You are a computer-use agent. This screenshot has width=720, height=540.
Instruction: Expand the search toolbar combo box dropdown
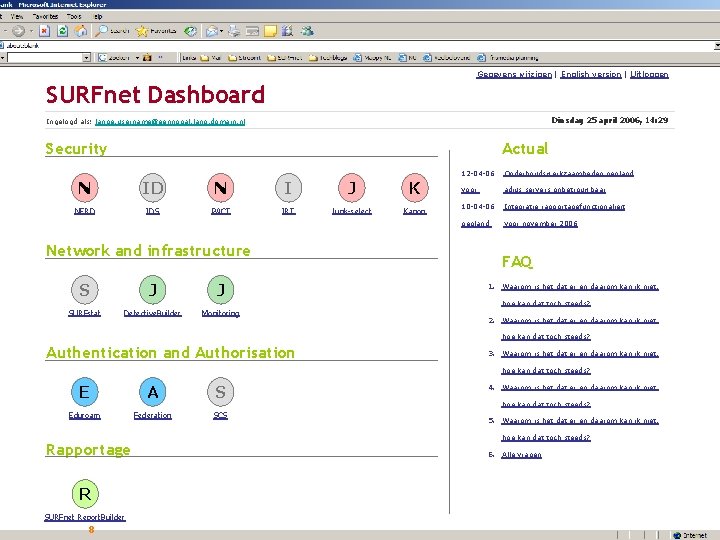[x=86, y=58]
